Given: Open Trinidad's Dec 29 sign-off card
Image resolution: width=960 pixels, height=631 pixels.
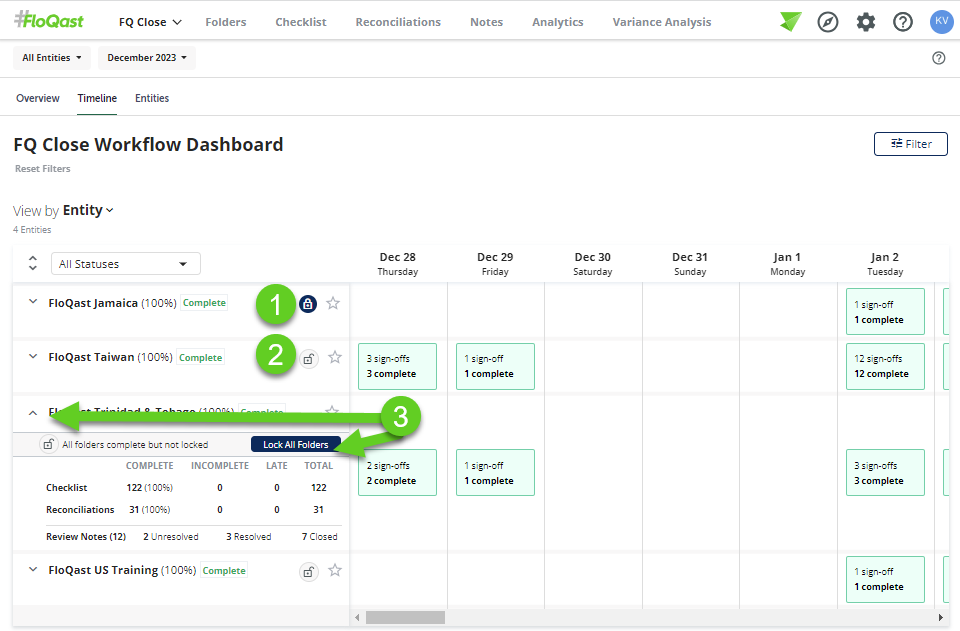Looking at the screenshot, I should tap(495, 473).
